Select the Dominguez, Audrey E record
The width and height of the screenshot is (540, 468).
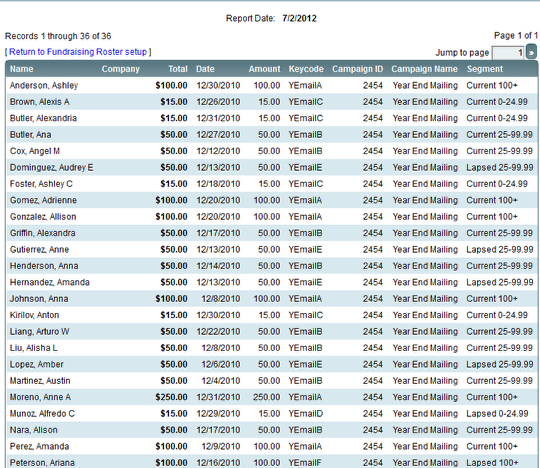[x=272, y=167]
